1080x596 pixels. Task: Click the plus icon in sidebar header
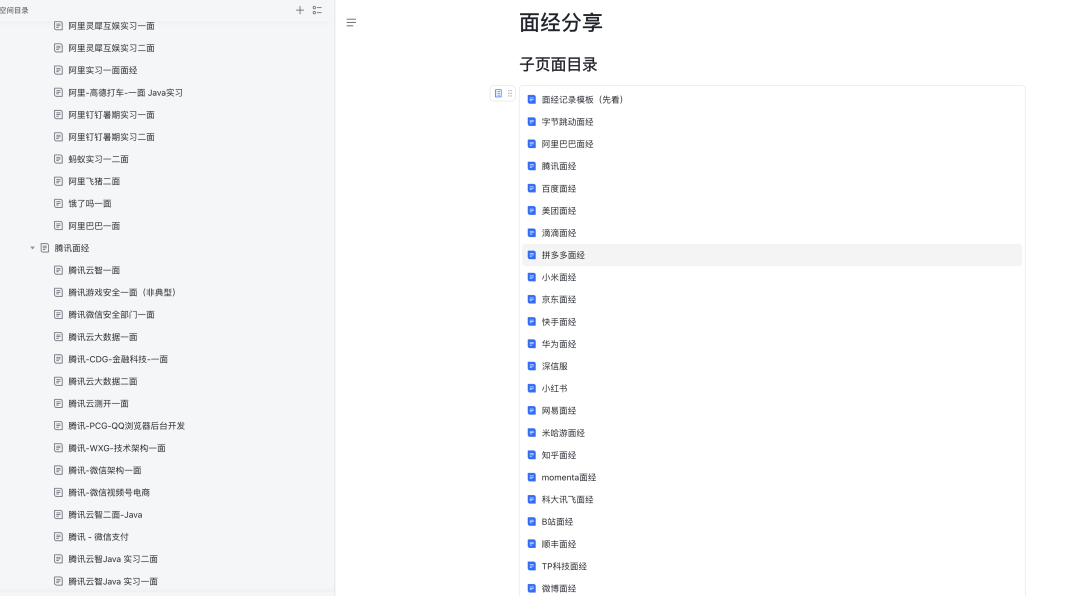[300, 10]
